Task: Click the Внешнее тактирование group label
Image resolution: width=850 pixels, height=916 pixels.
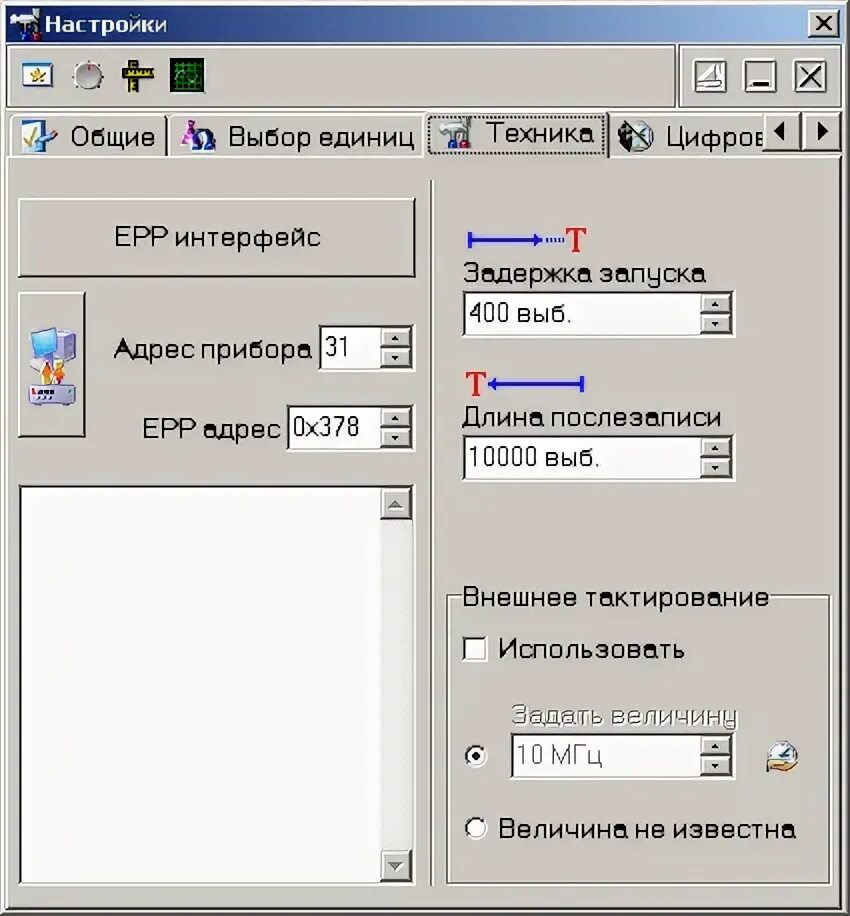Action: point(615,598)
